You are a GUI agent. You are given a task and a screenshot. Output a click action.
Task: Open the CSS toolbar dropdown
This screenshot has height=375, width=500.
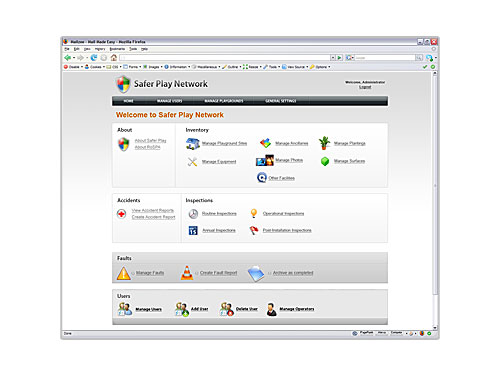pos(114,67)
